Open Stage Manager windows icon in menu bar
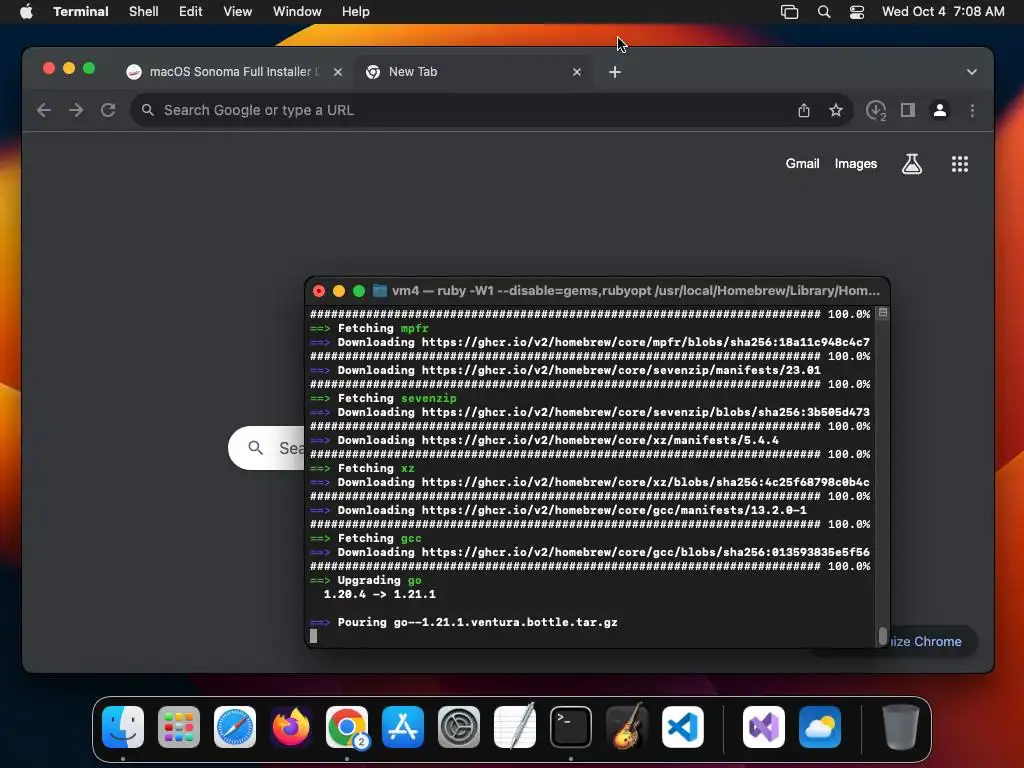The image size is (1024, 768). [x=790, y=12]
